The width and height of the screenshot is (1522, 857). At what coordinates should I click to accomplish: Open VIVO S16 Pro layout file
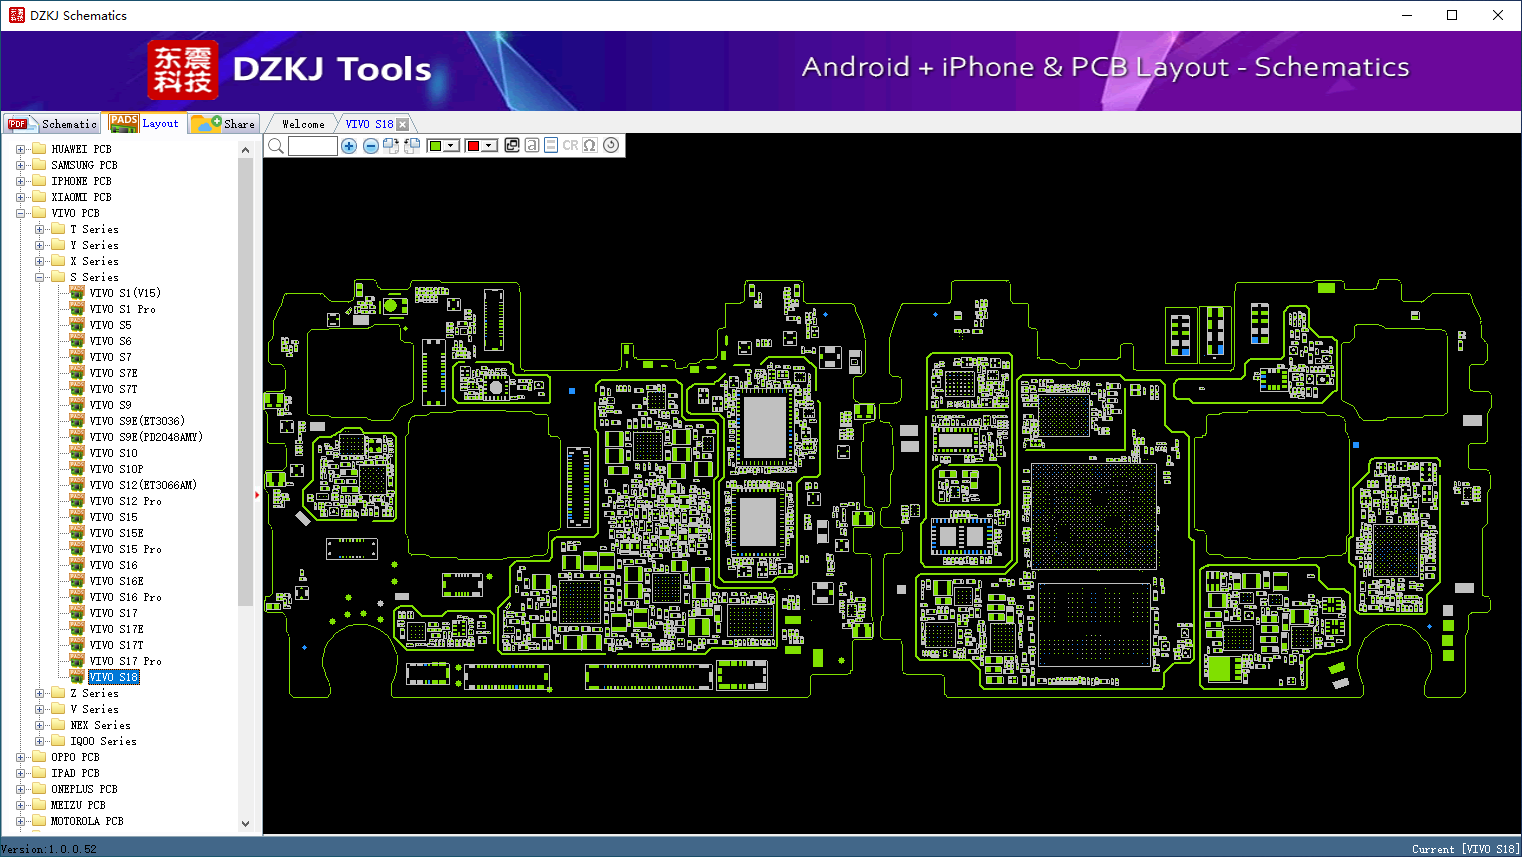coord(125,597)
